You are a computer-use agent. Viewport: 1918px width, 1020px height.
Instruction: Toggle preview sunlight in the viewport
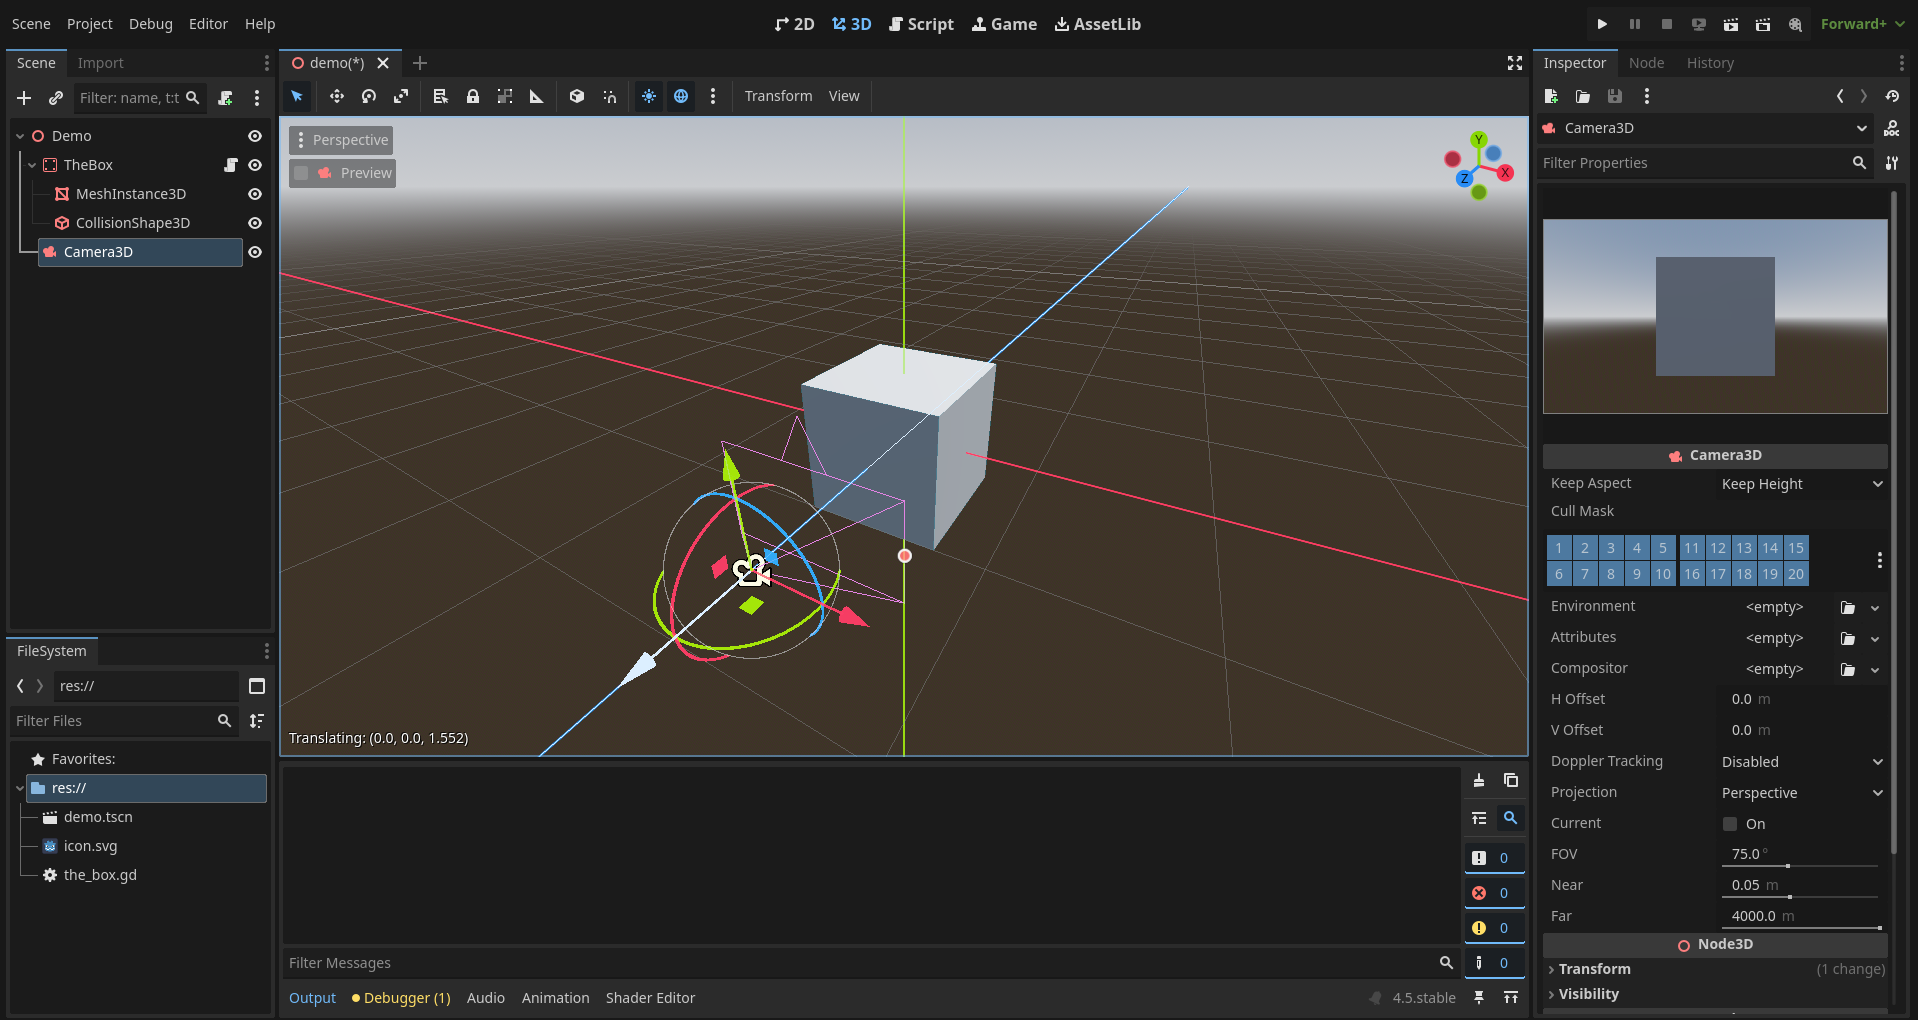[649, 96]
